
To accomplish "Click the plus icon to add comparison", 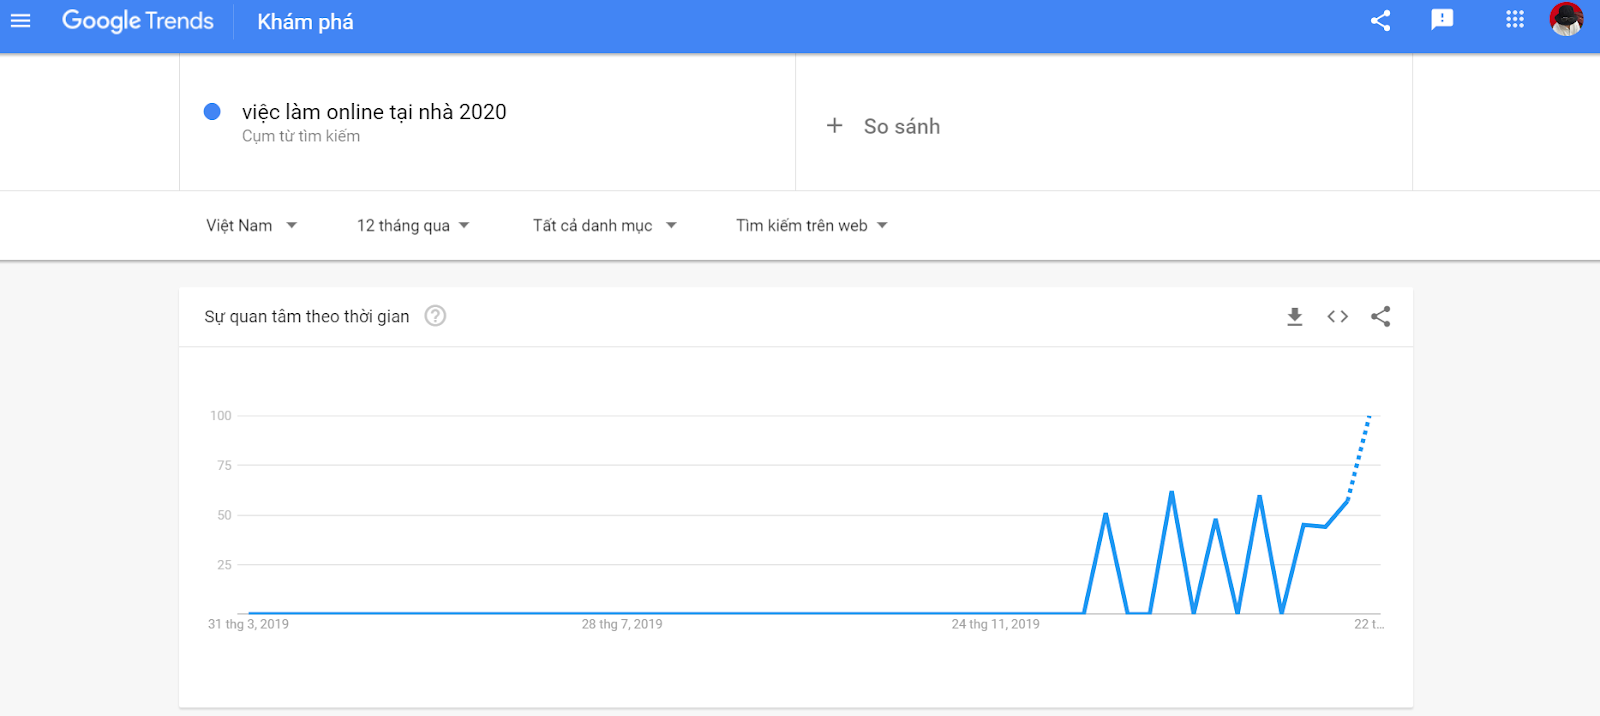I will [835, 126].
